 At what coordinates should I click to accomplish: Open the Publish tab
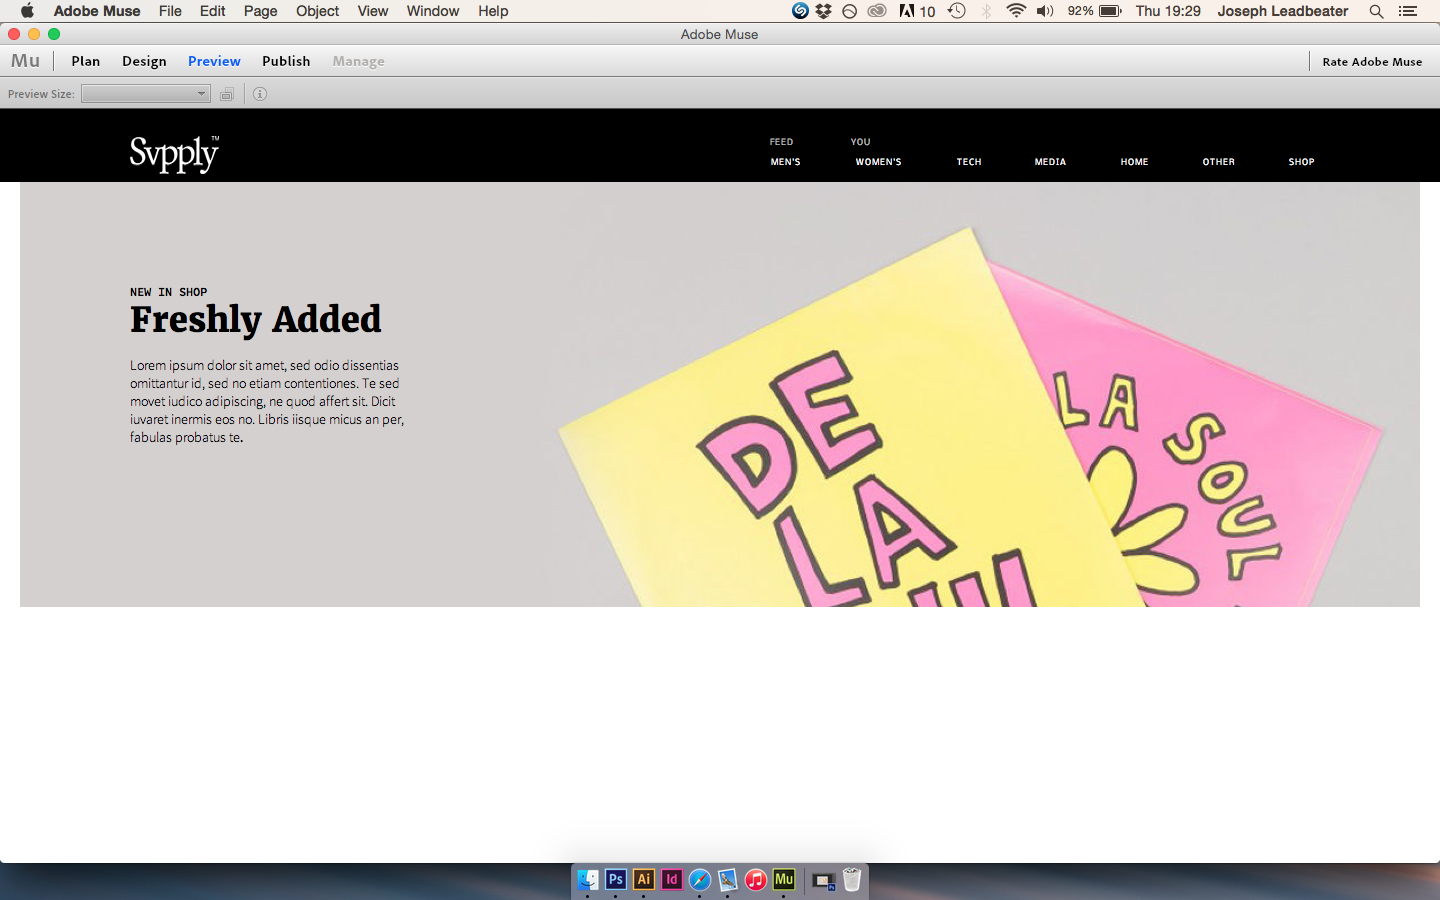coord(286,61)
